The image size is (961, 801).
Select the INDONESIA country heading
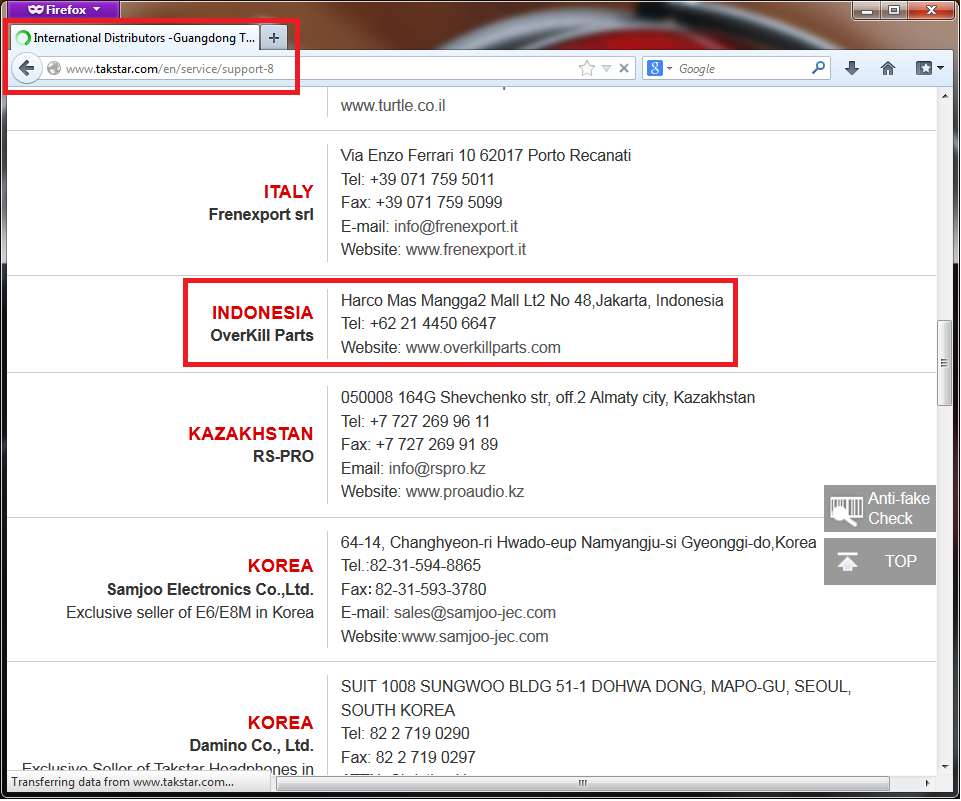point(262,313)
